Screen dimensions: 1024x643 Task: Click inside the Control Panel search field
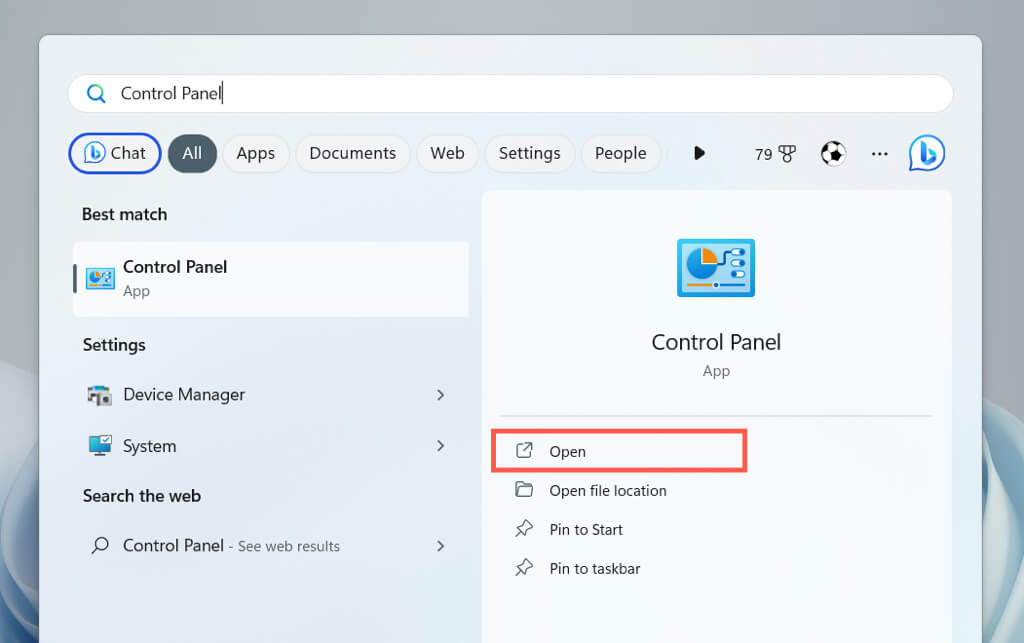click(510, 93)
